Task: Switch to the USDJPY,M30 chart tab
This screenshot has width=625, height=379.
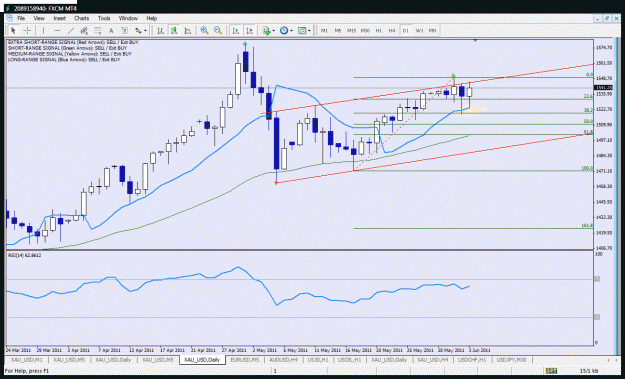Action: pos(511,360)
